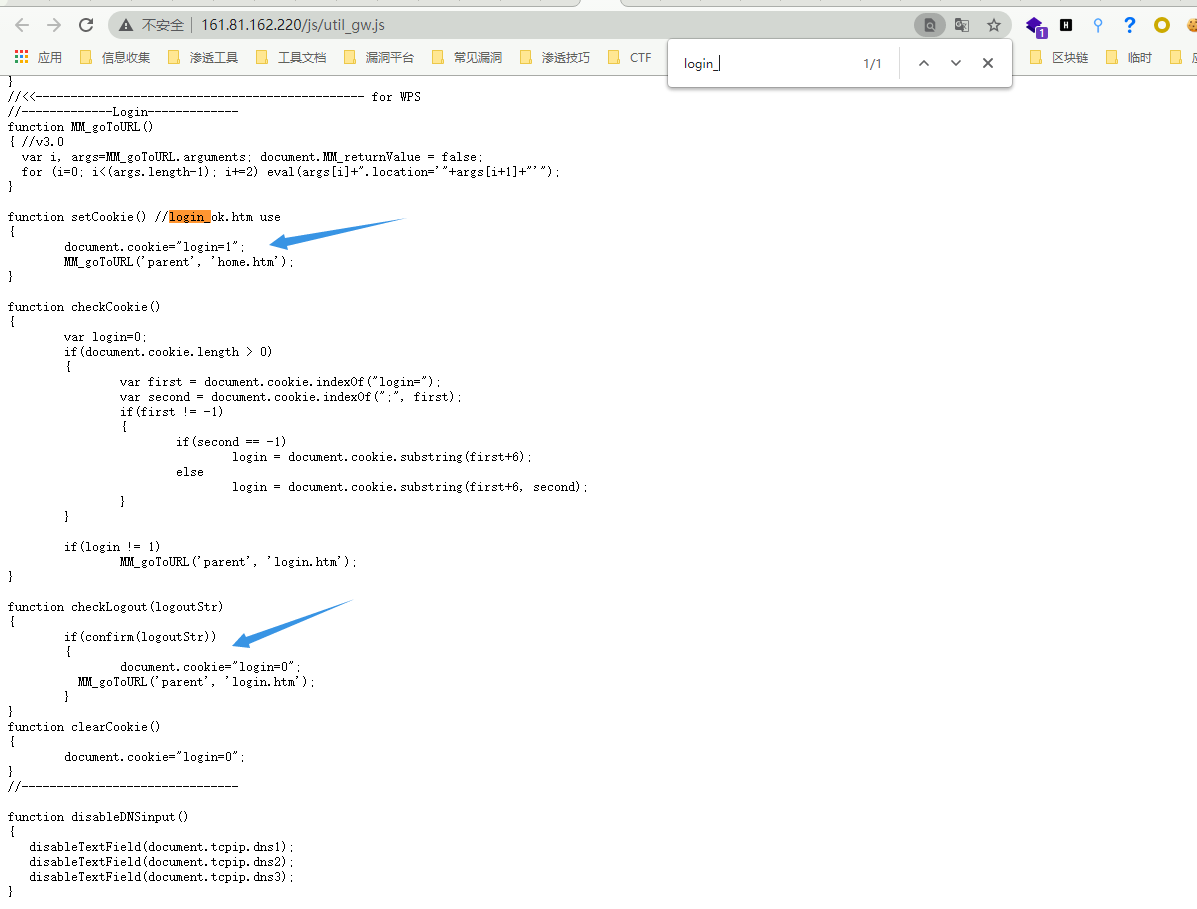
Task: Open the 信息收集 bookmark folder
Action: pos(115,57)
